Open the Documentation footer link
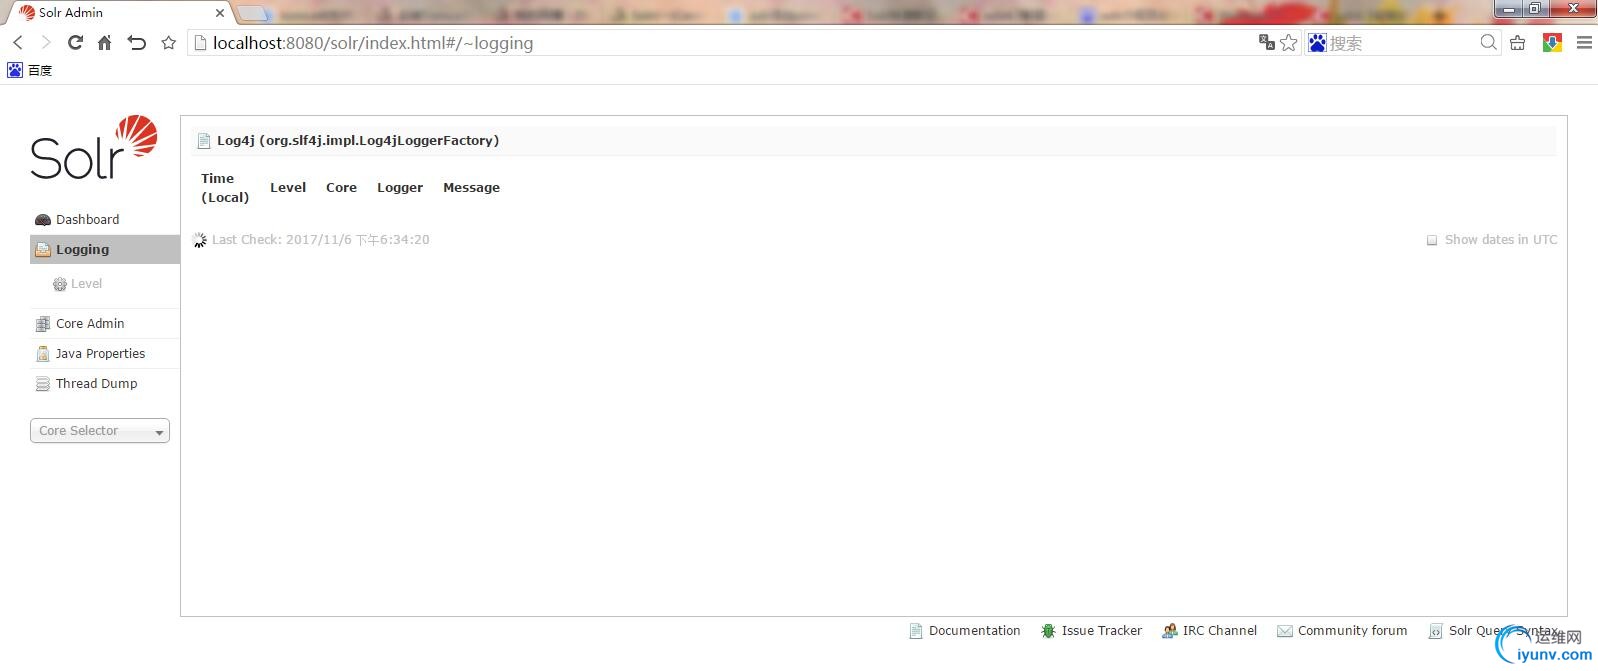The image size is (1598, 671). click(974, 630)
